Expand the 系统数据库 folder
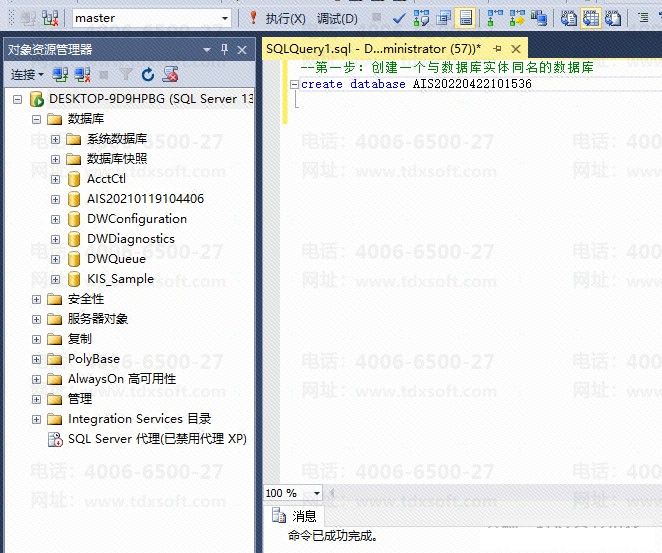The image size is (662, 553). point(55,139)
